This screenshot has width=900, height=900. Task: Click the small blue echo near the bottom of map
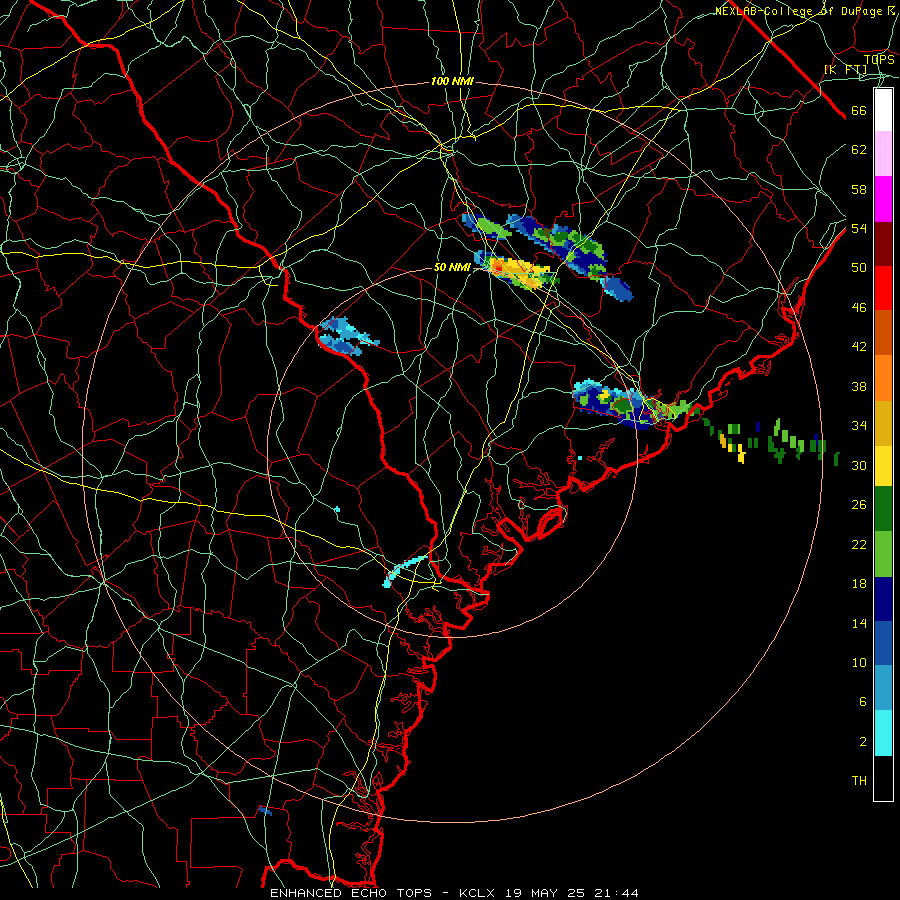[265, 810]
